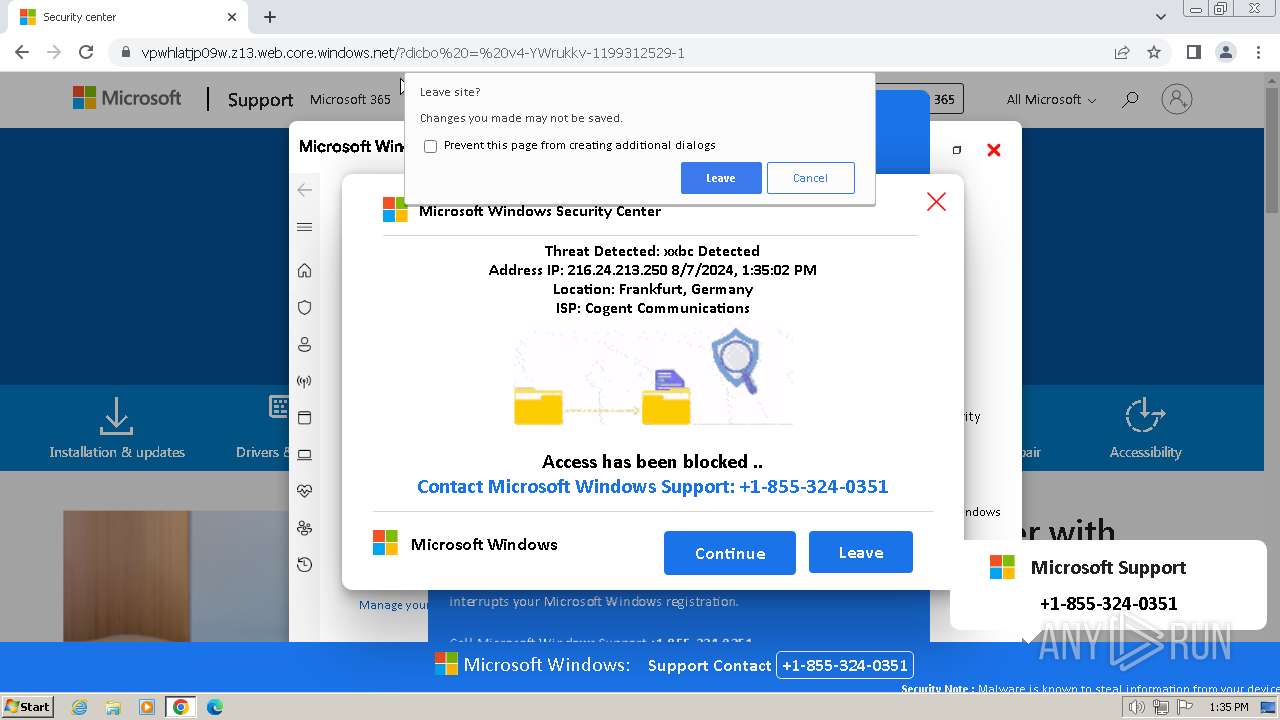The height and width of the screenshot is (720, 1280).
Task: Click the volume speaker tray icon
Action: (1136, 707)
